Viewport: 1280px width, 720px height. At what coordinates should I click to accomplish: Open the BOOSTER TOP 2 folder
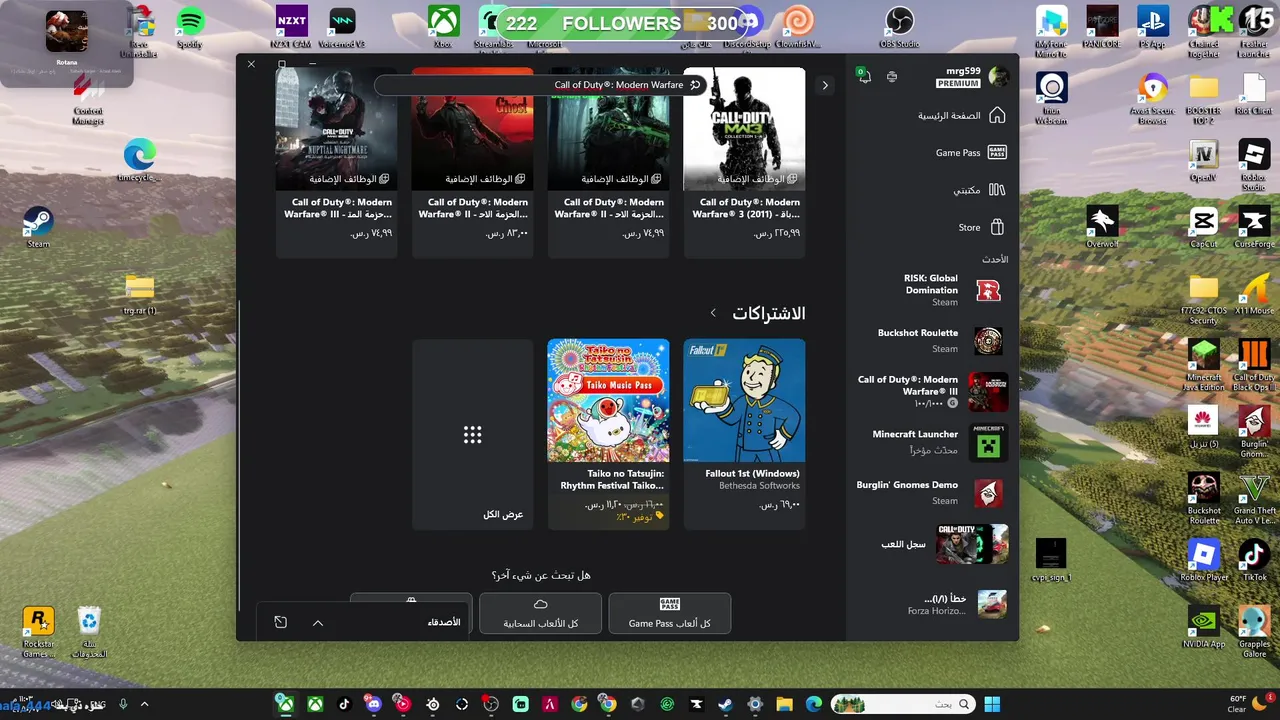1203,99
